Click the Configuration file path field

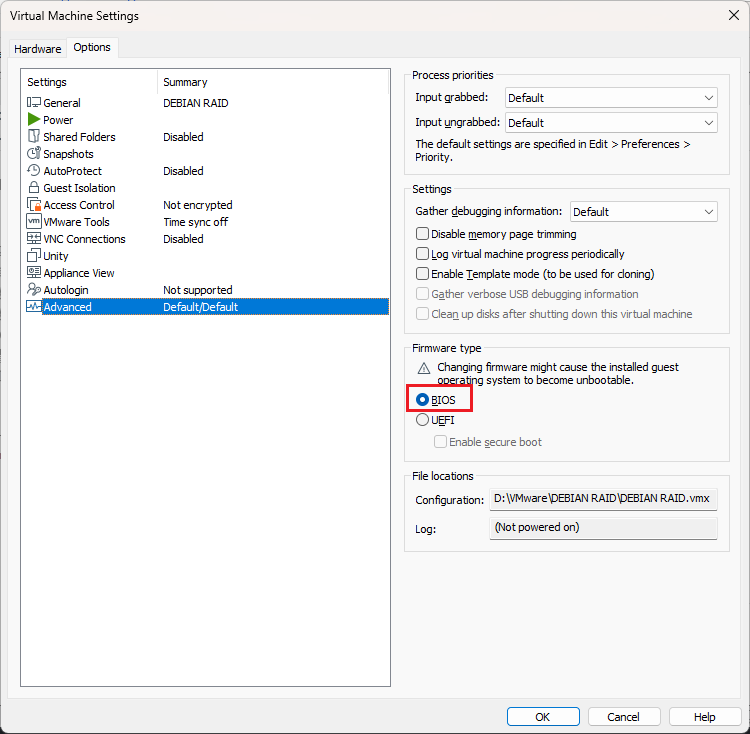point(603,499)
